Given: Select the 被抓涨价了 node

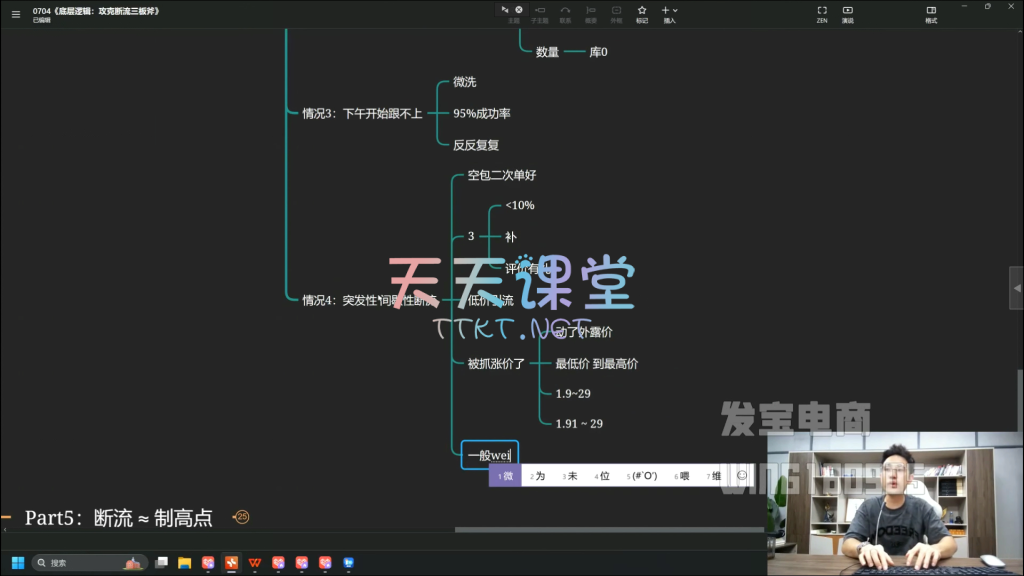Looking at the screenshot, I should tap(496, 364).
